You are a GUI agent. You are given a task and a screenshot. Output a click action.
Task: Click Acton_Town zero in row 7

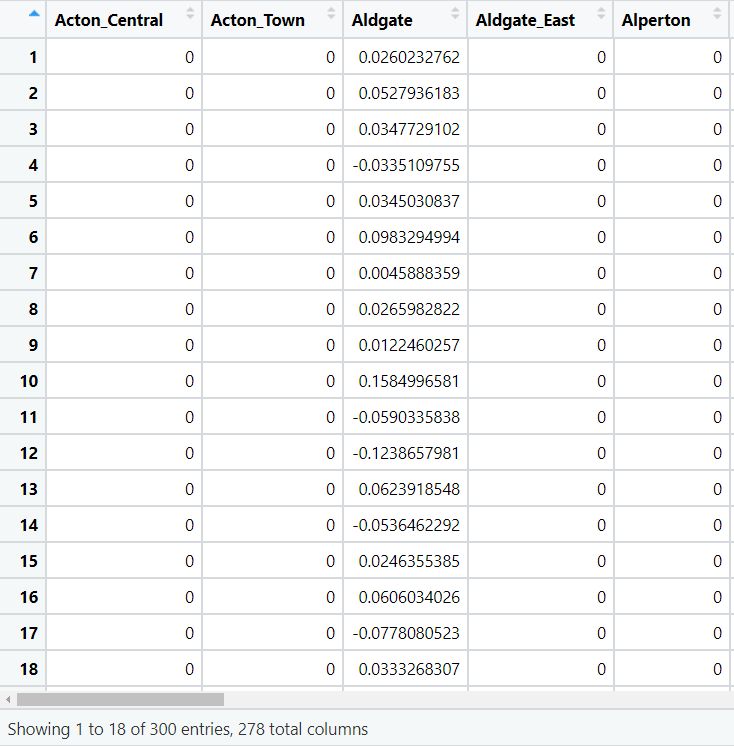(x=331, y=273)
